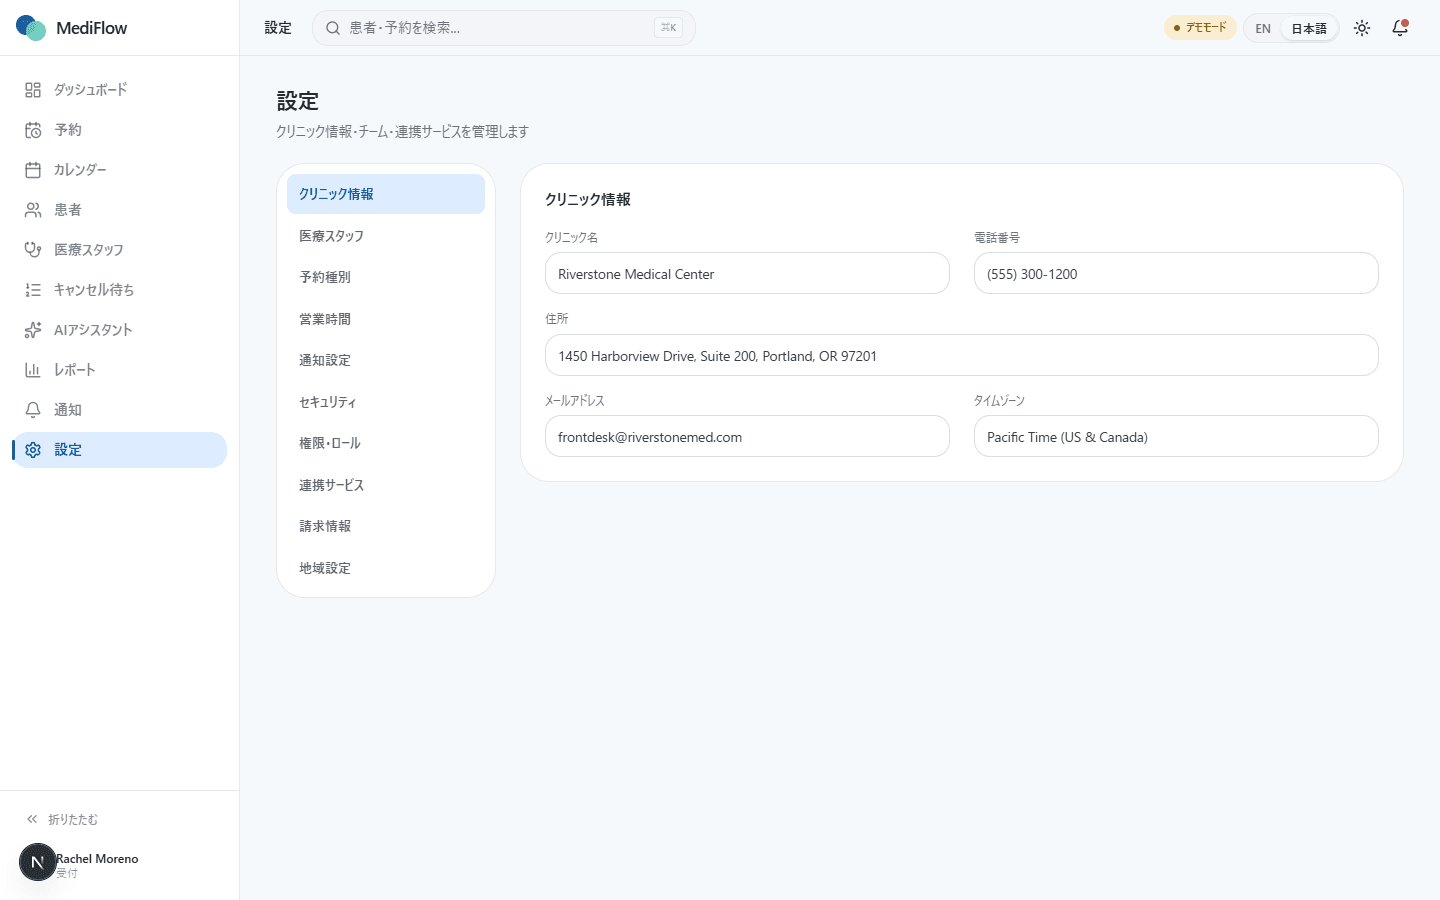The width and height of the screenshot is (1440, 900).
Task: Click the メールアドレス input field
Action: tap(747, 436)
